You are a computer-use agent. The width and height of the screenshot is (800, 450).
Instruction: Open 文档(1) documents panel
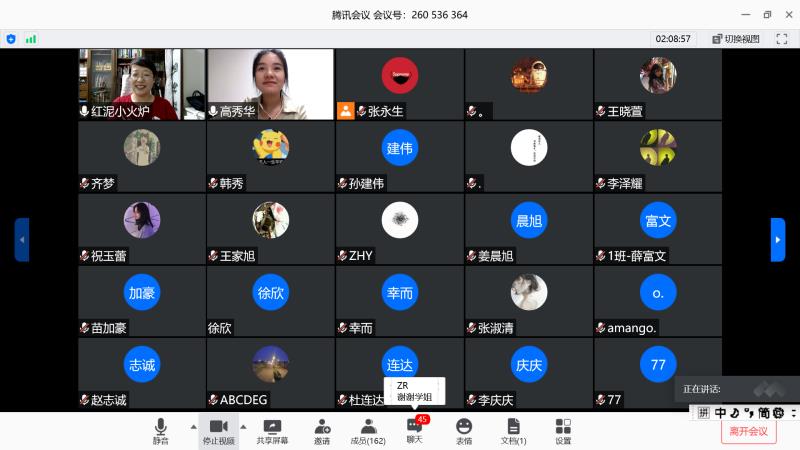pos(513,431)
